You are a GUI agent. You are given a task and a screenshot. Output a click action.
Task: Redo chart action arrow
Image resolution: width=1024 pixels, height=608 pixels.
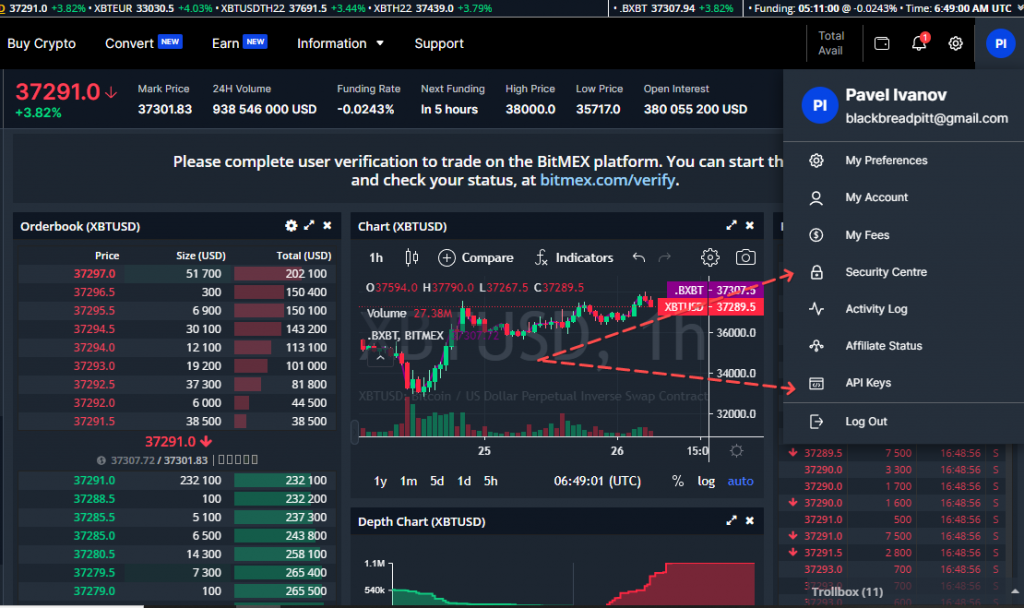pyautogui.click(x=664, y=258)
